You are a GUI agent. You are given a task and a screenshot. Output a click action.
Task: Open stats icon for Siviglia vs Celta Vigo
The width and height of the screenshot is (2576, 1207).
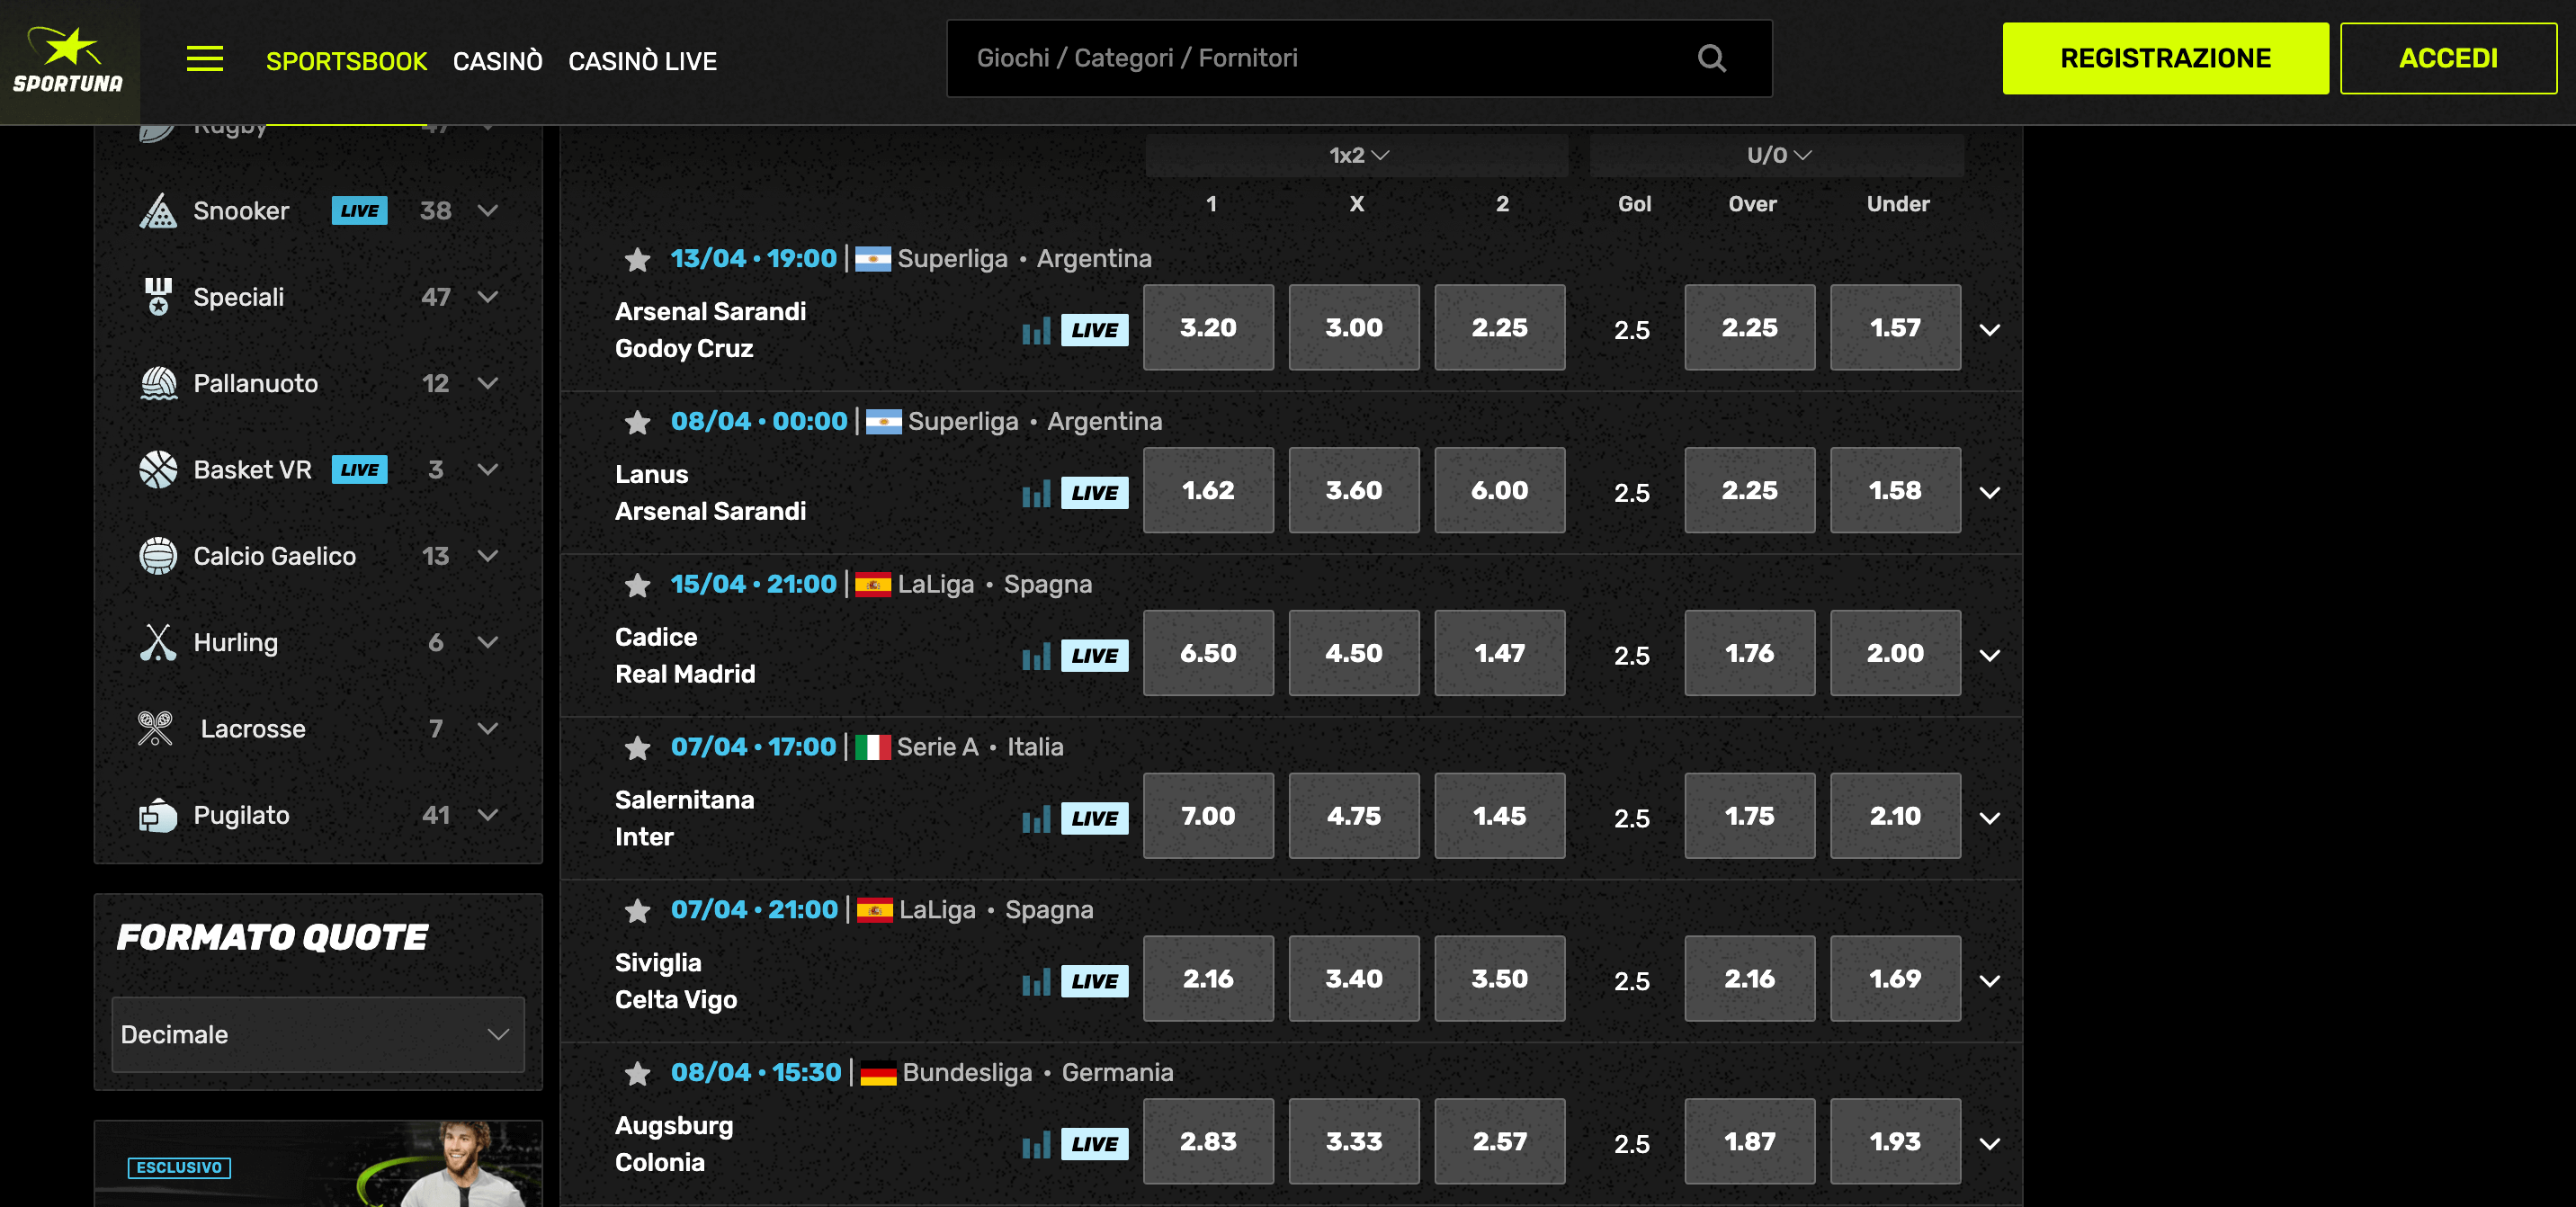[1036, 982]
